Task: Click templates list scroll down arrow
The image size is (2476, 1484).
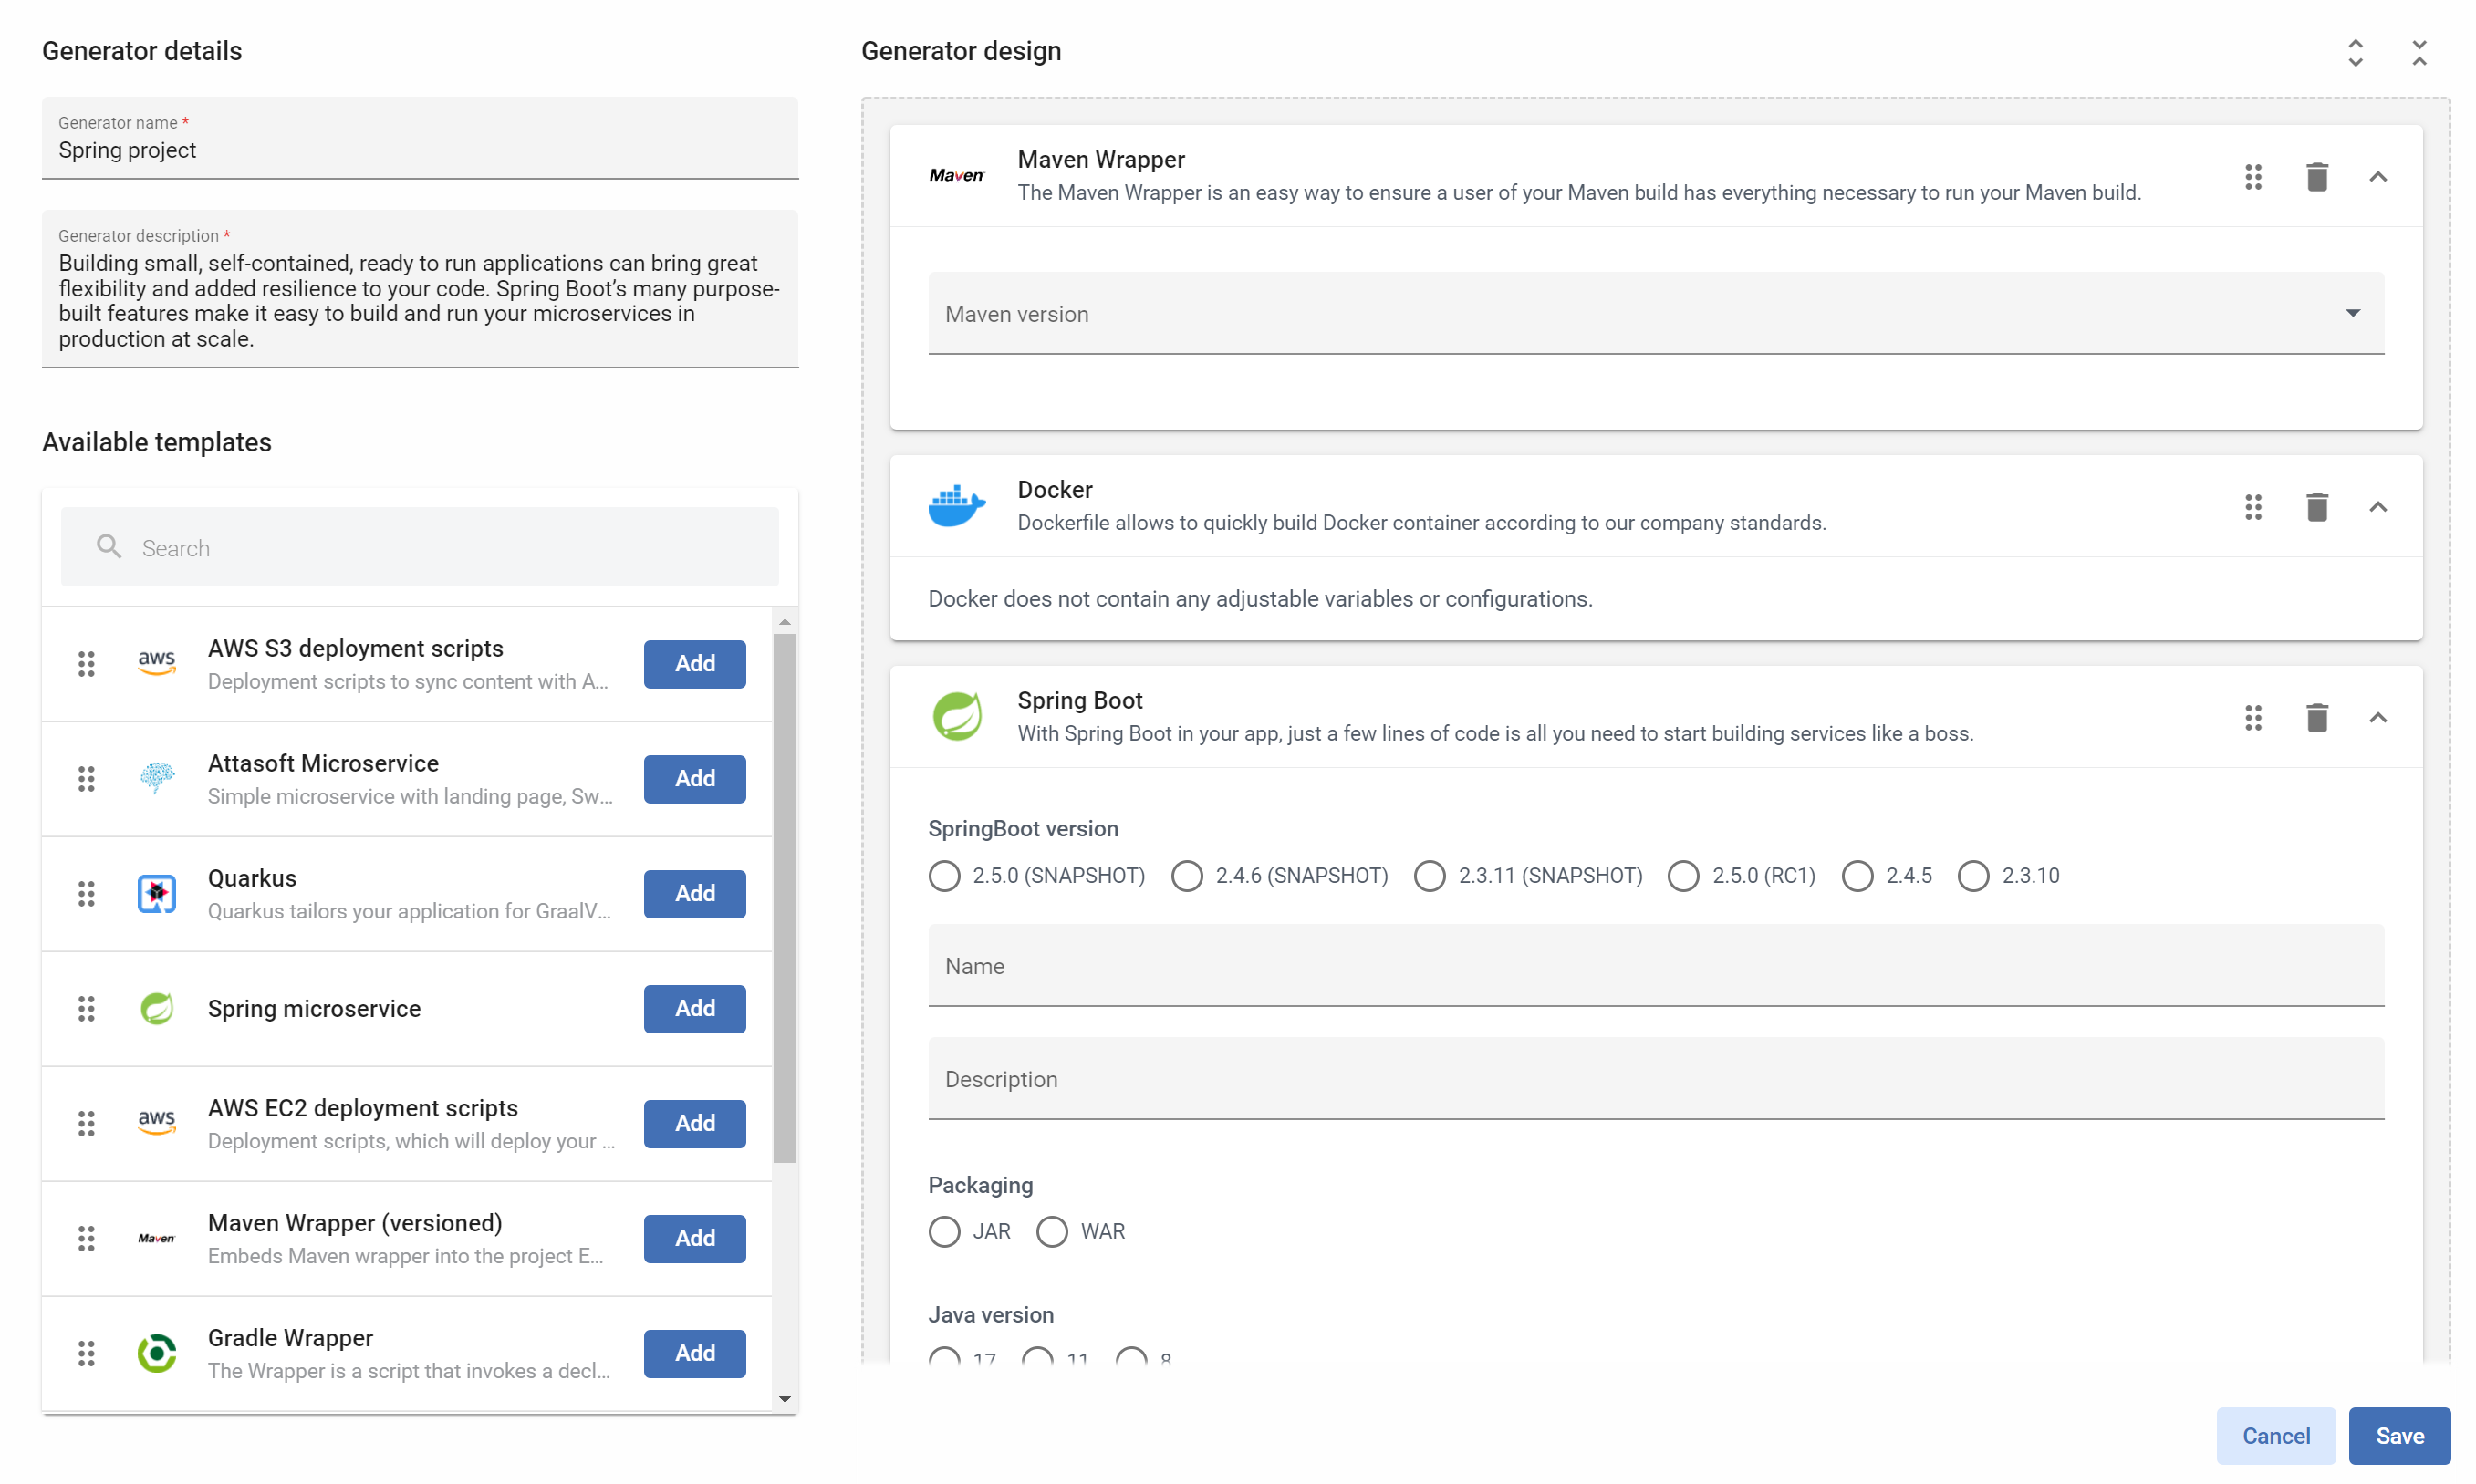Action: [785, 1399]
